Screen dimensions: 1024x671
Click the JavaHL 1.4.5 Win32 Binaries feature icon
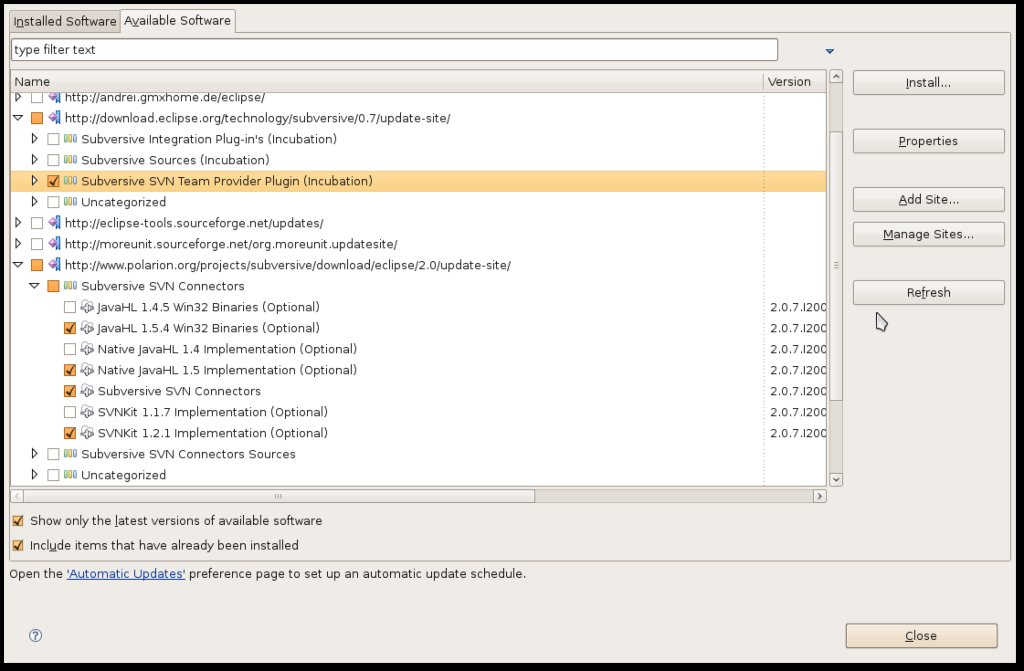pyautogui.click(x=87, y=306)
